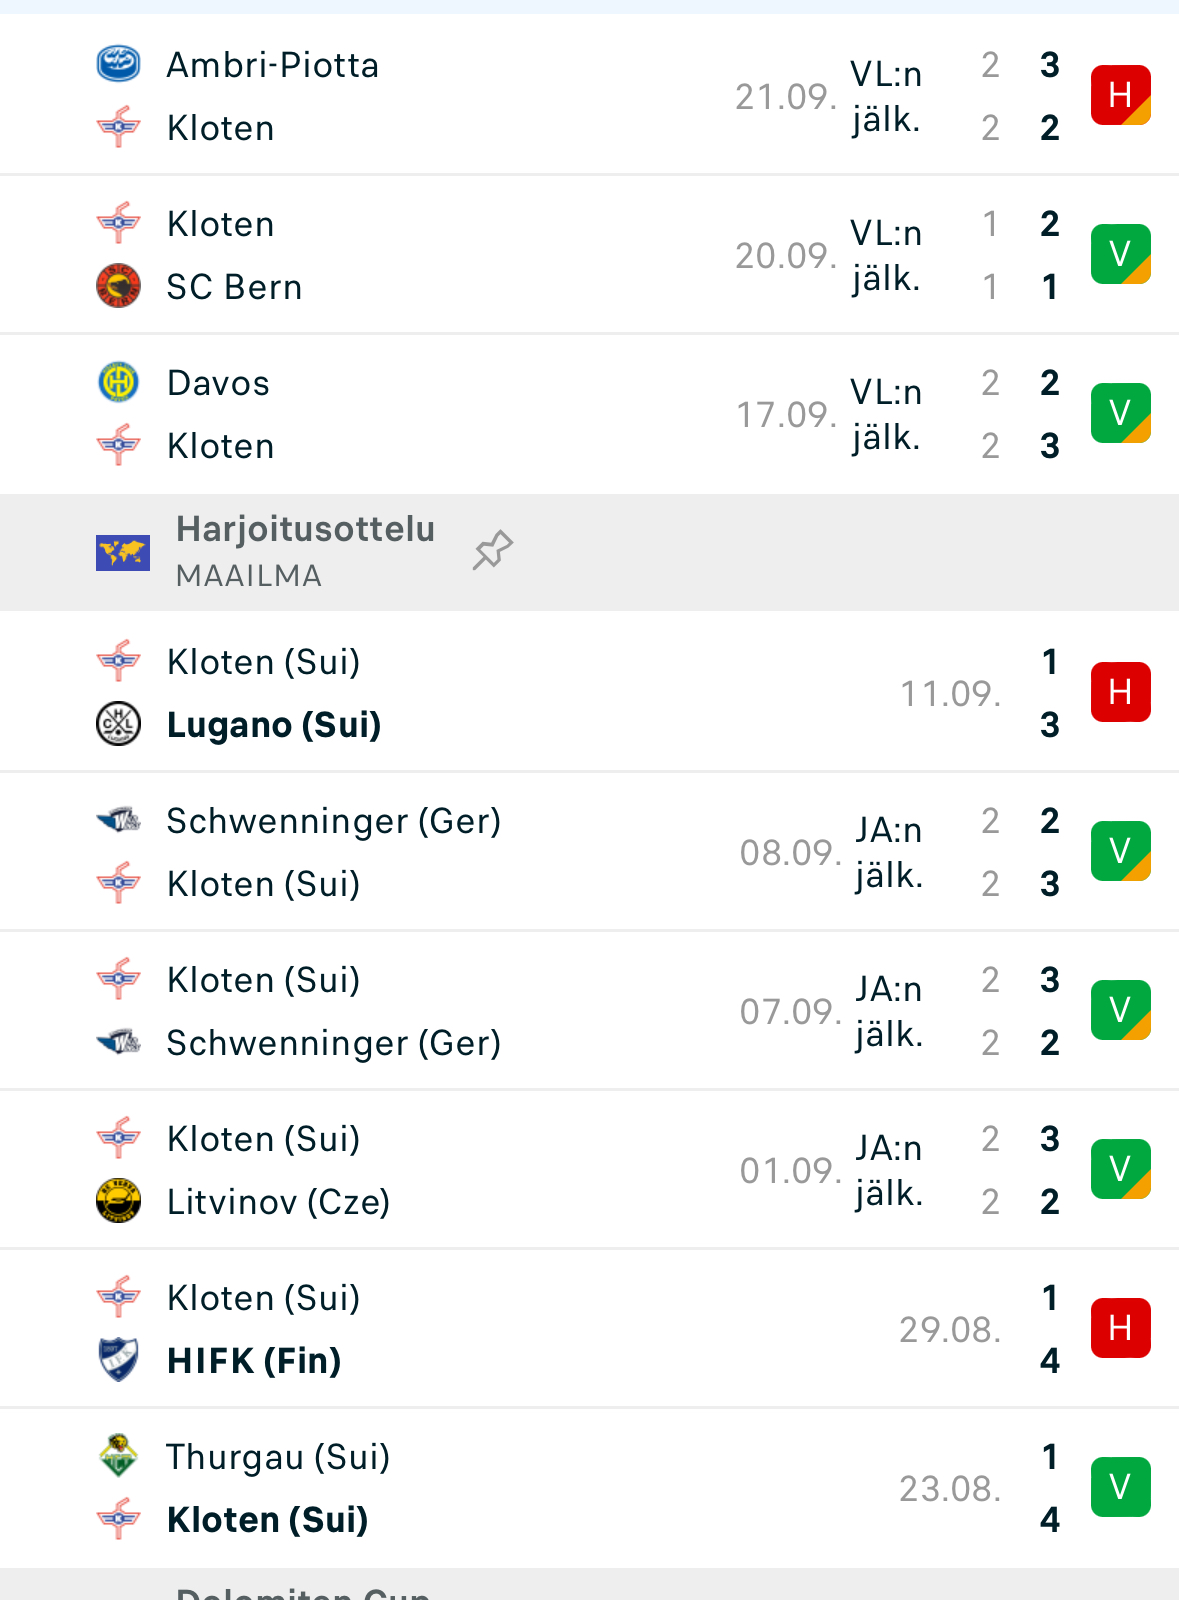Click green V badge for 20.09. match
Image resolution: width=1179 pixels, height=1600 pixels.
coord(1120,254)
